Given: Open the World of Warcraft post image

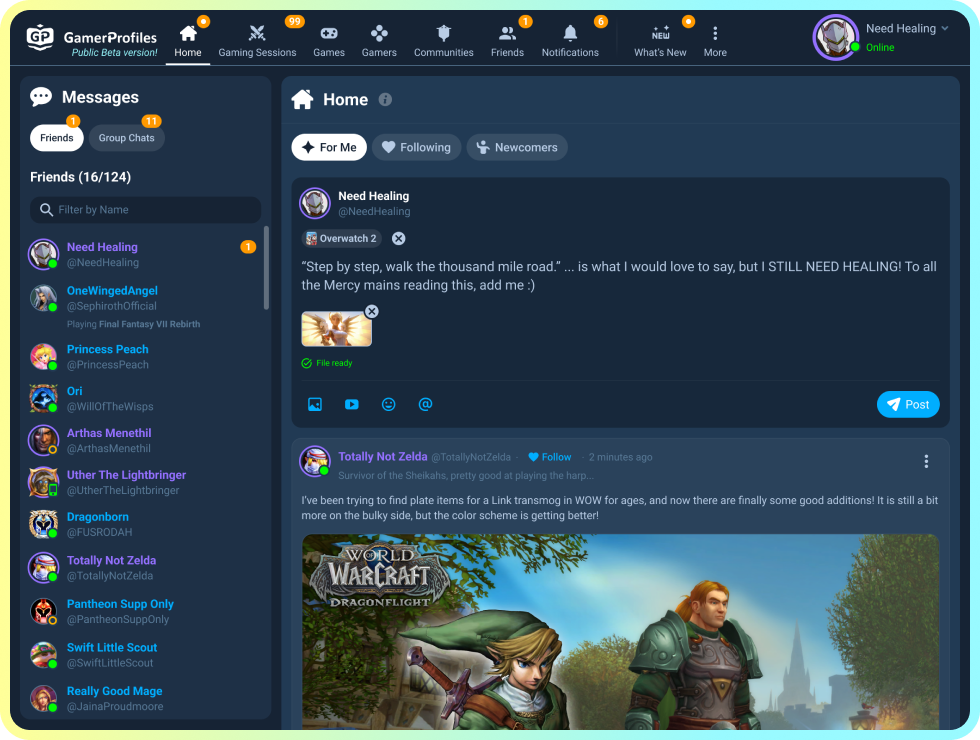Looking at the screenshot, I should (x=620, y=631).
